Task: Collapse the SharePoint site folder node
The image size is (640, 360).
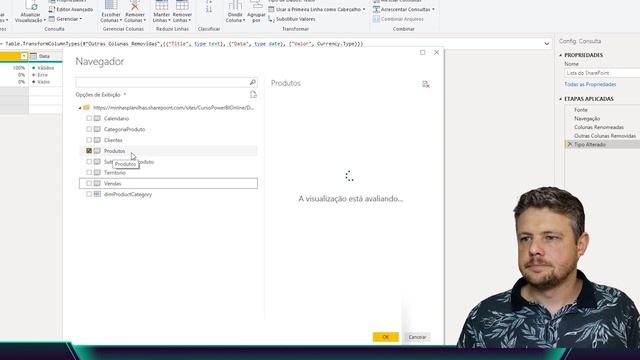Action: 80,108
